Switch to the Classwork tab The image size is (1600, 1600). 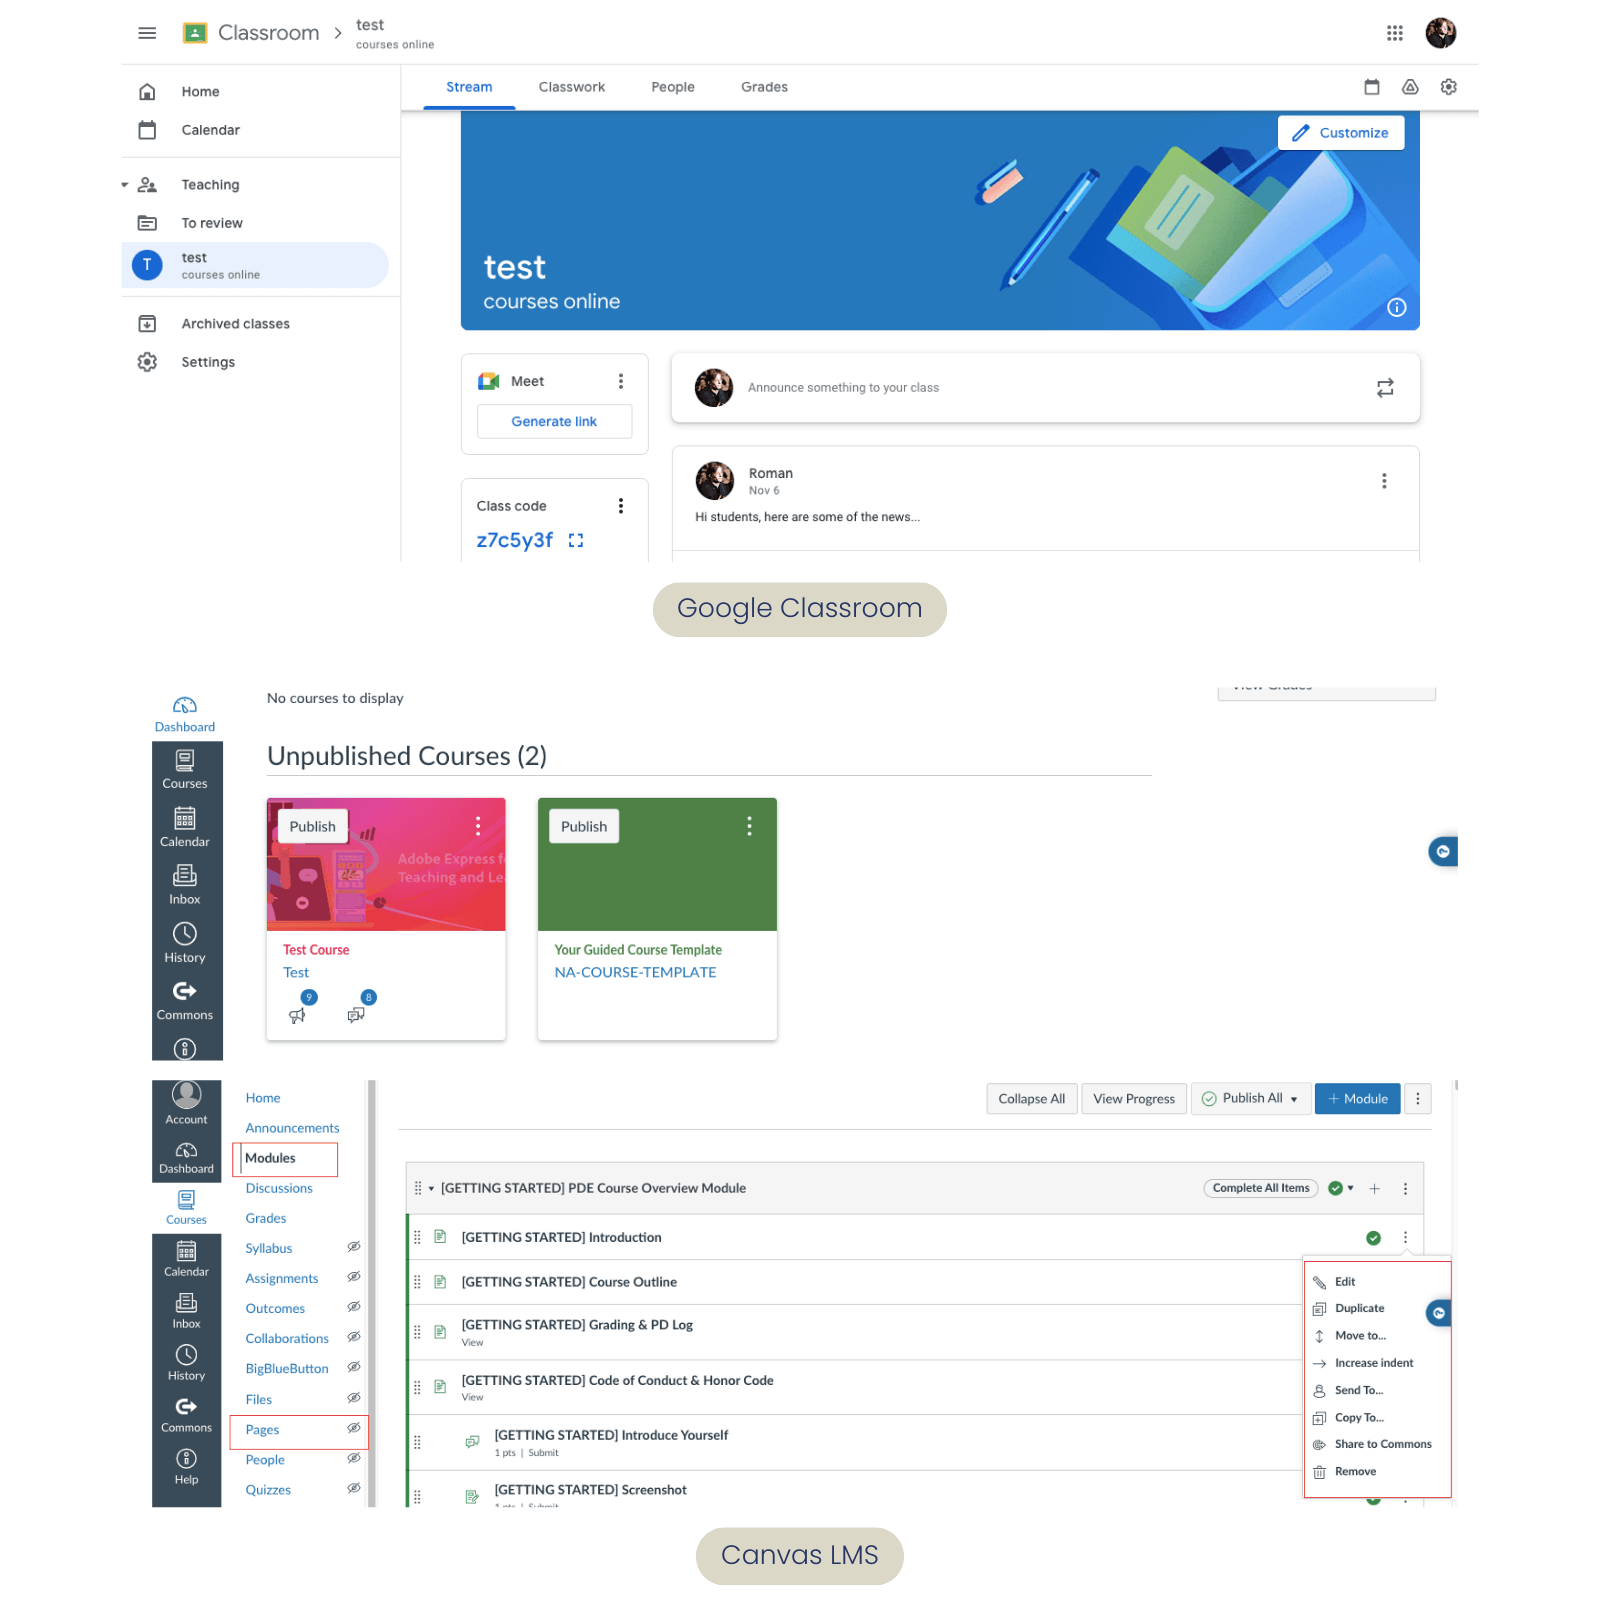(572, 87)
